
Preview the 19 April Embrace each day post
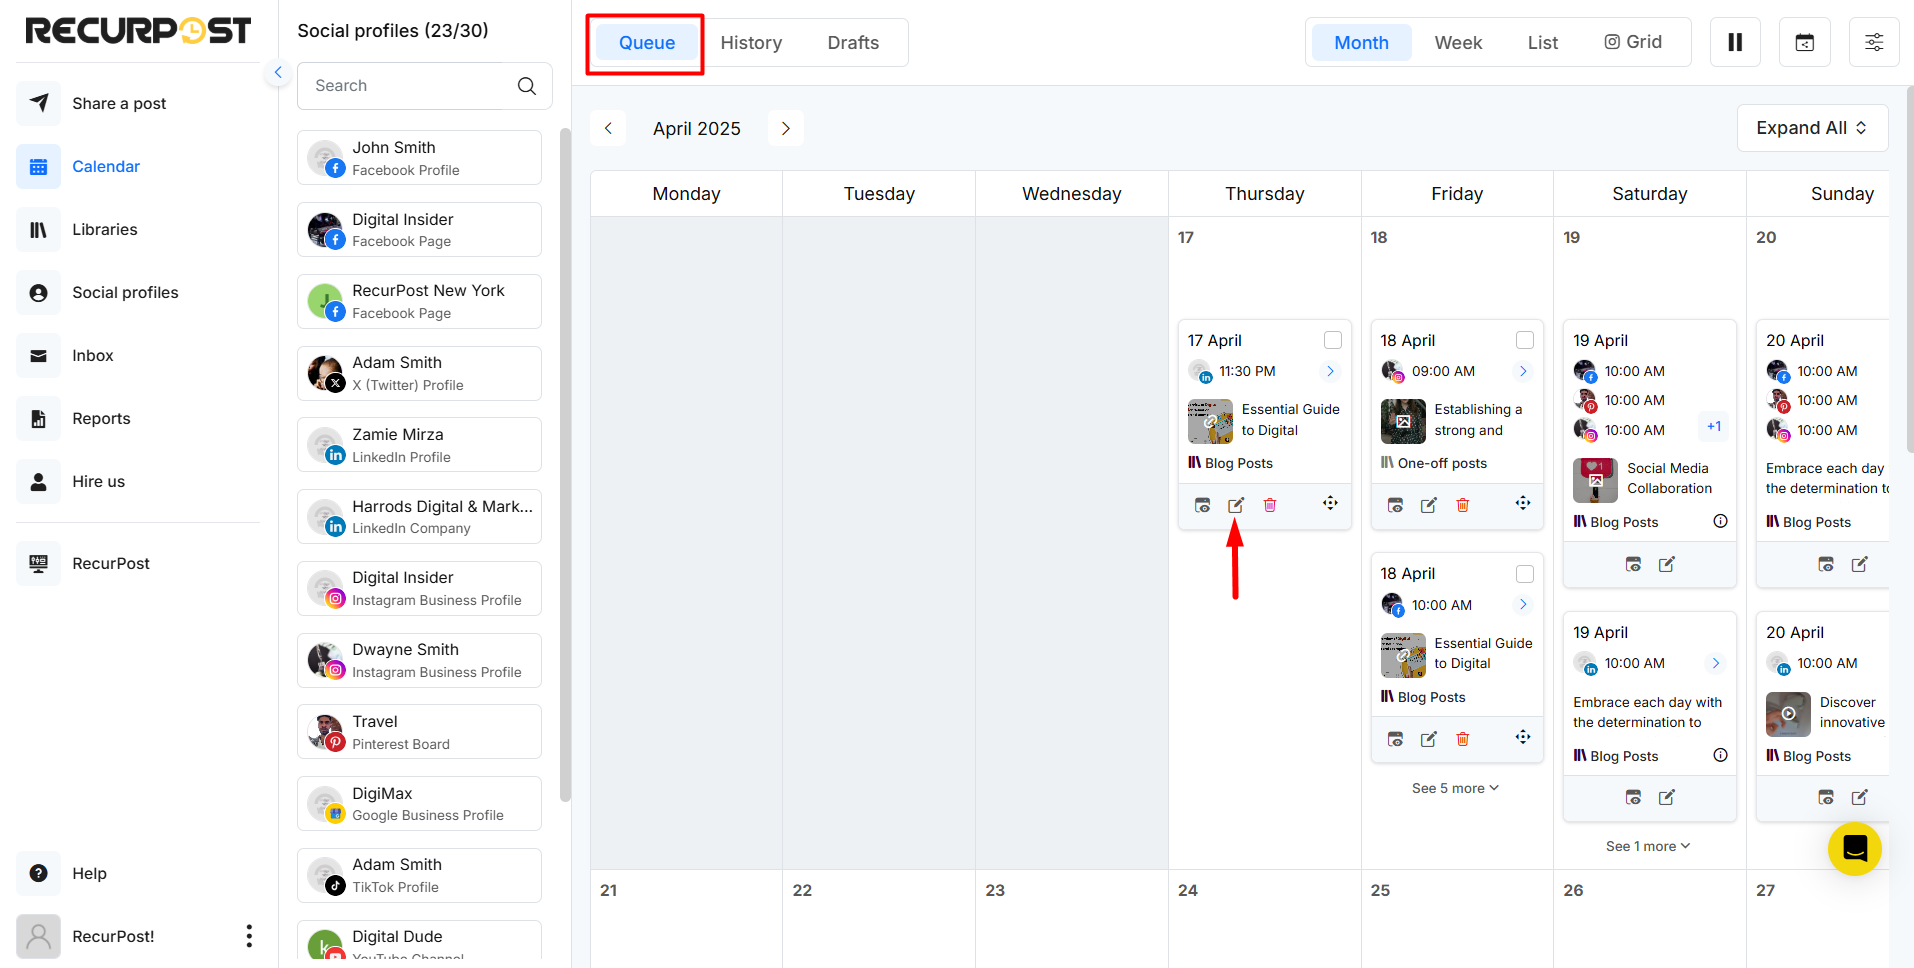(x=1634, y=797)
